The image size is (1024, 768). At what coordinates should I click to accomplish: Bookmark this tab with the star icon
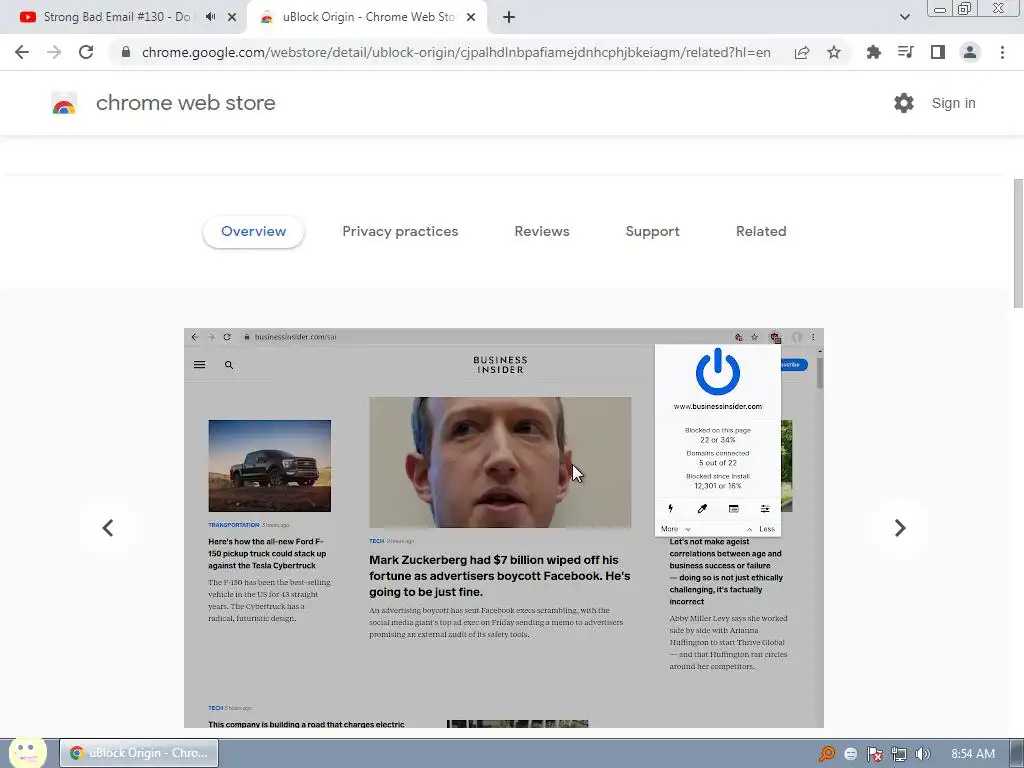834,52
